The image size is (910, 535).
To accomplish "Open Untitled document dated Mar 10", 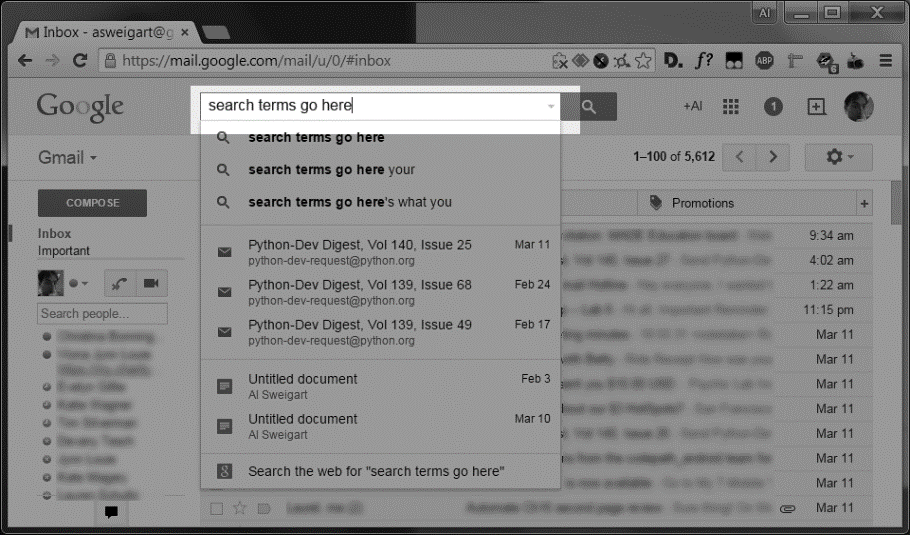I will 380,426.
